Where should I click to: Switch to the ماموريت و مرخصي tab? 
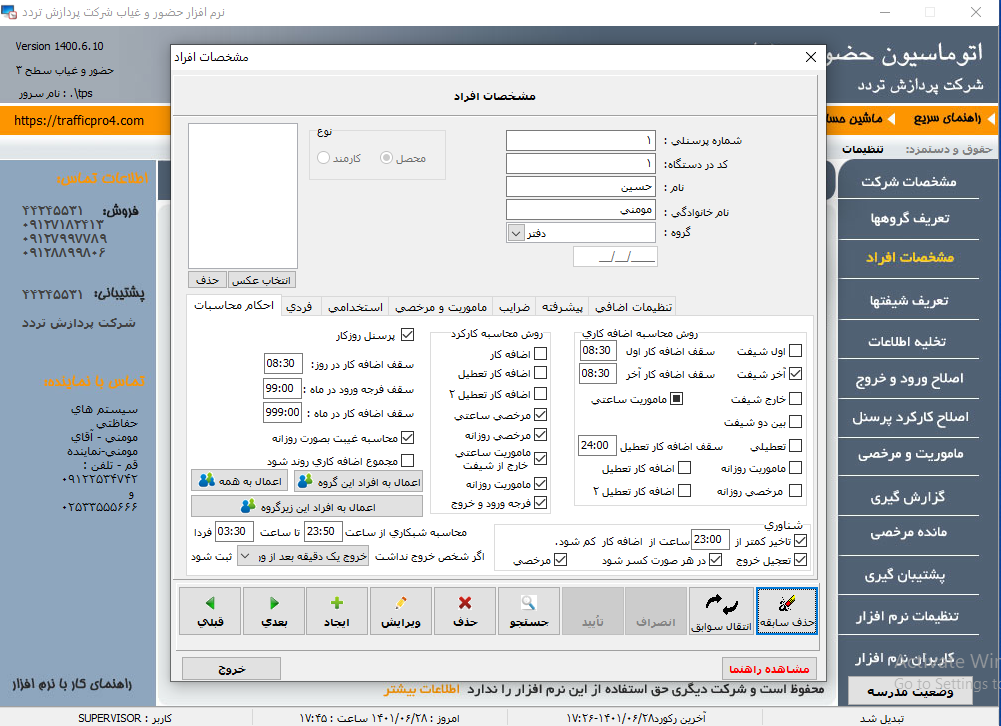pyautogui.click(x=440, y=307)
